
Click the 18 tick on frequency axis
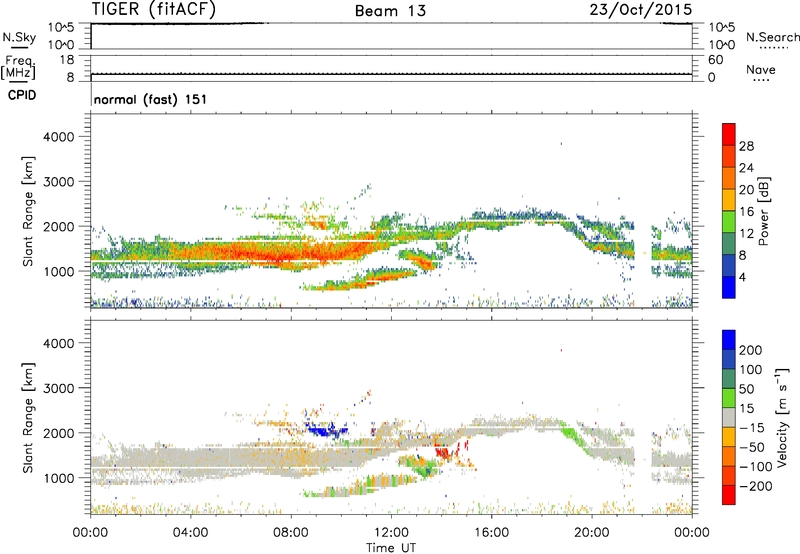[x=67, y=60]
